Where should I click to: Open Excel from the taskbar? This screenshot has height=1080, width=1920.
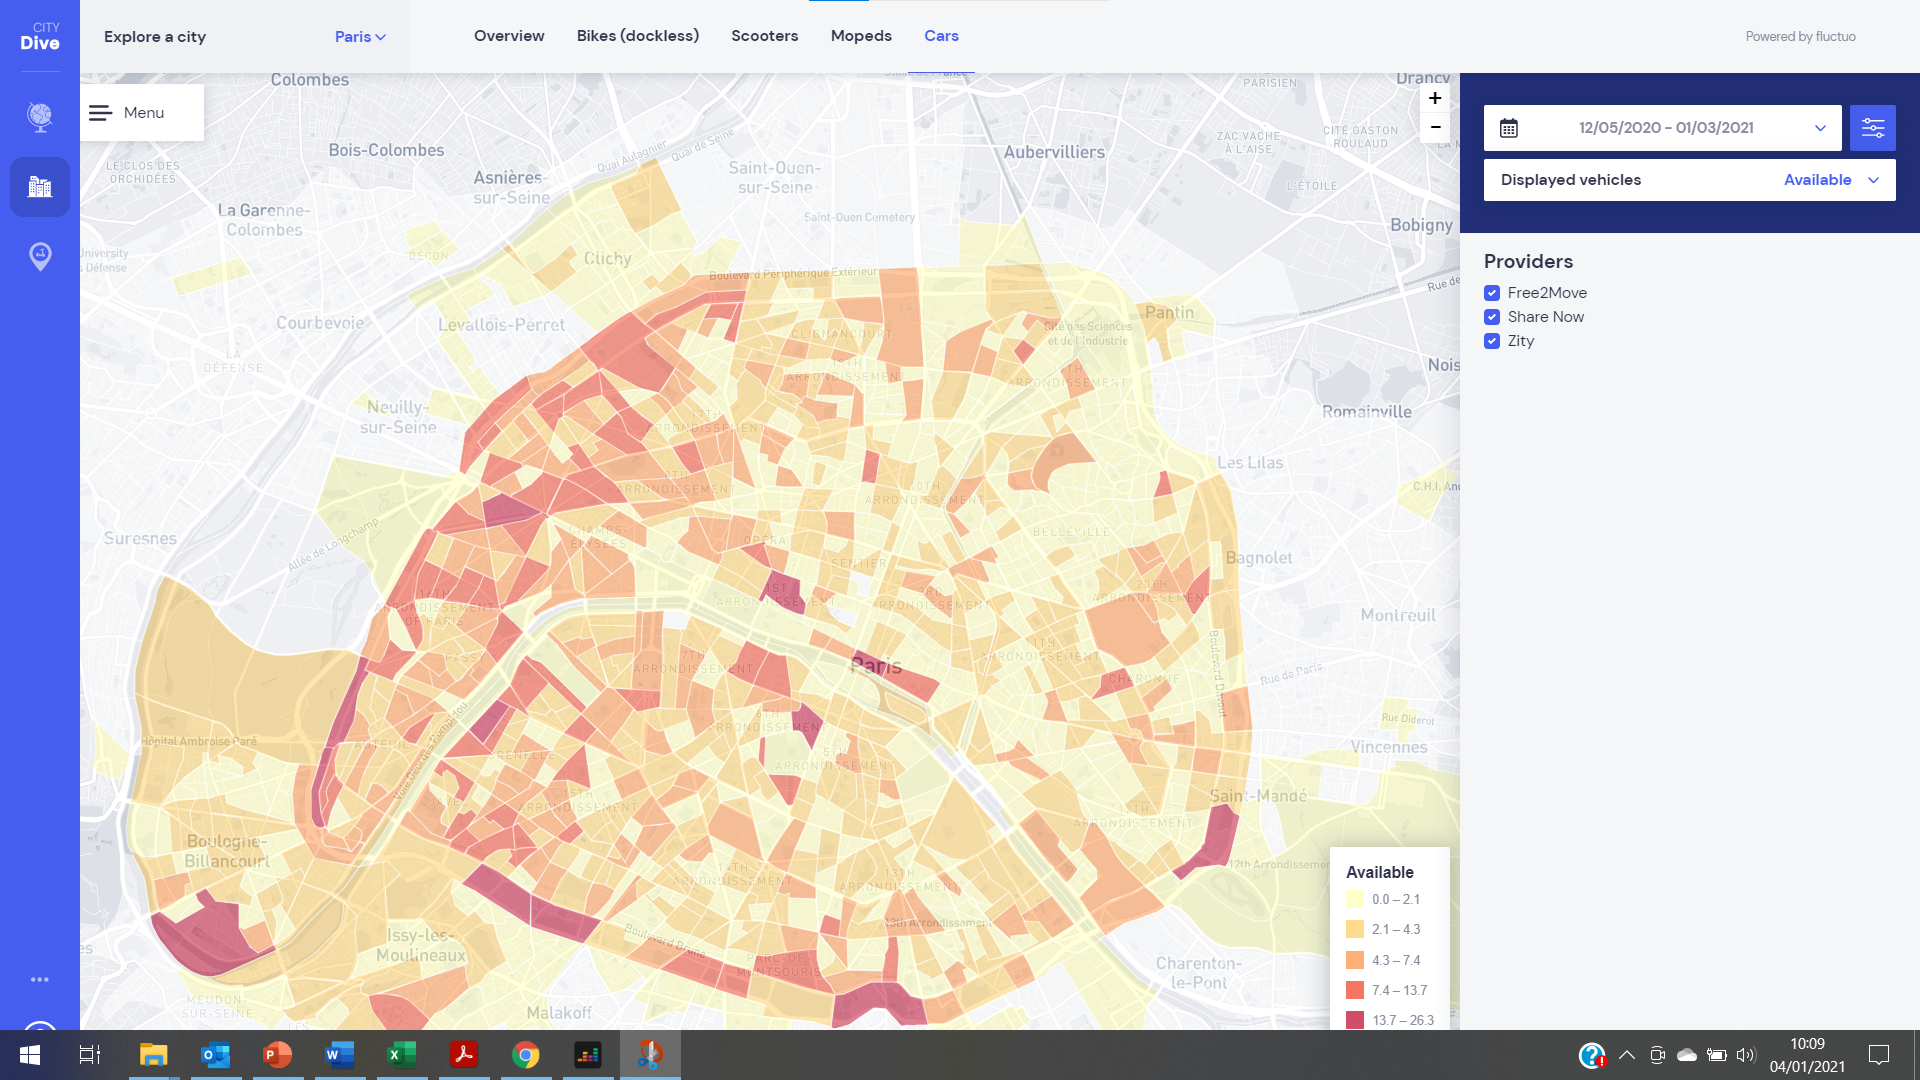(402, 1054)
